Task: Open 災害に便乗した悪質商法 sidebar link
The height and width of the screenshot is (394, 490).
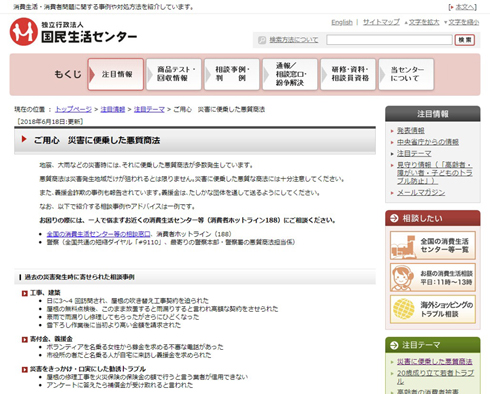Action: tap(435, 362)
